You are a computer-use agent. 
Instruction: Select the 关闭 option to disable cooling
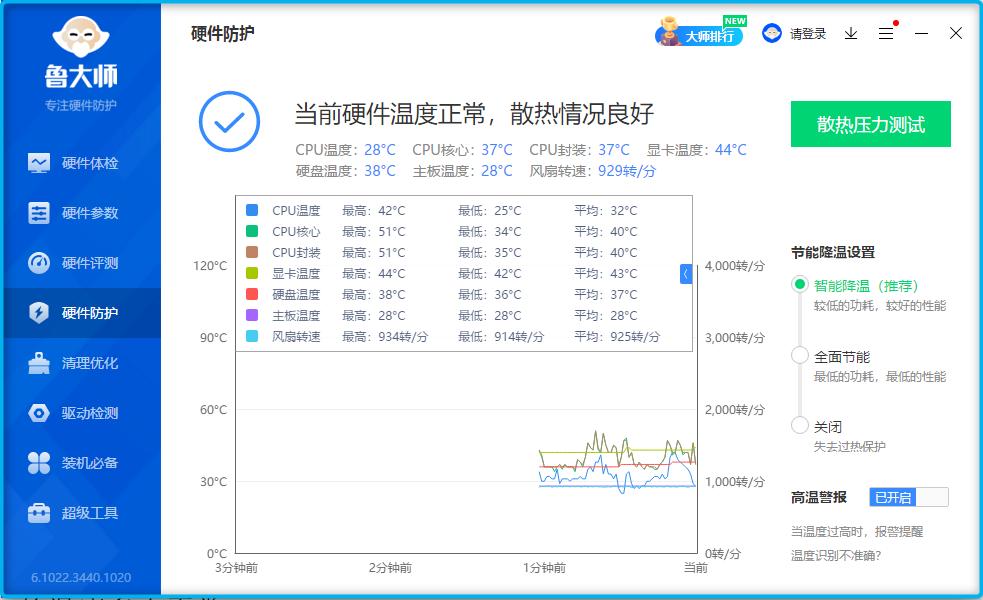click(798, 425)
